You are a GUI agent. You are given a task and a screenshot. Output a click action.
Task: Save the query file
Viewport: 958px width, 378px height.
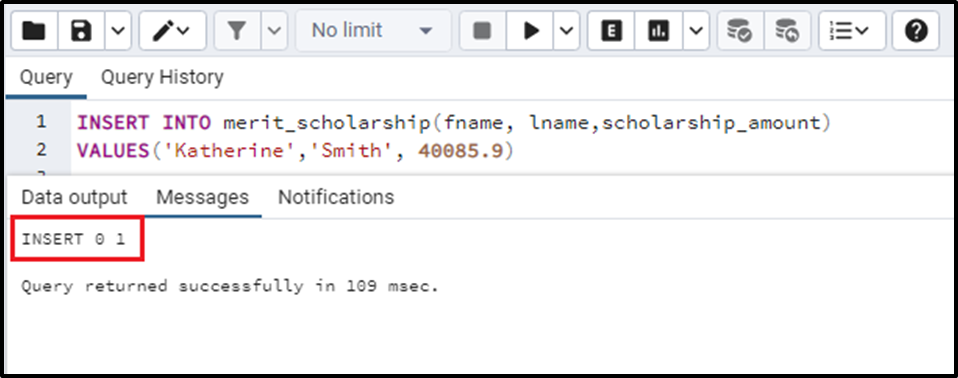(81, 30)
